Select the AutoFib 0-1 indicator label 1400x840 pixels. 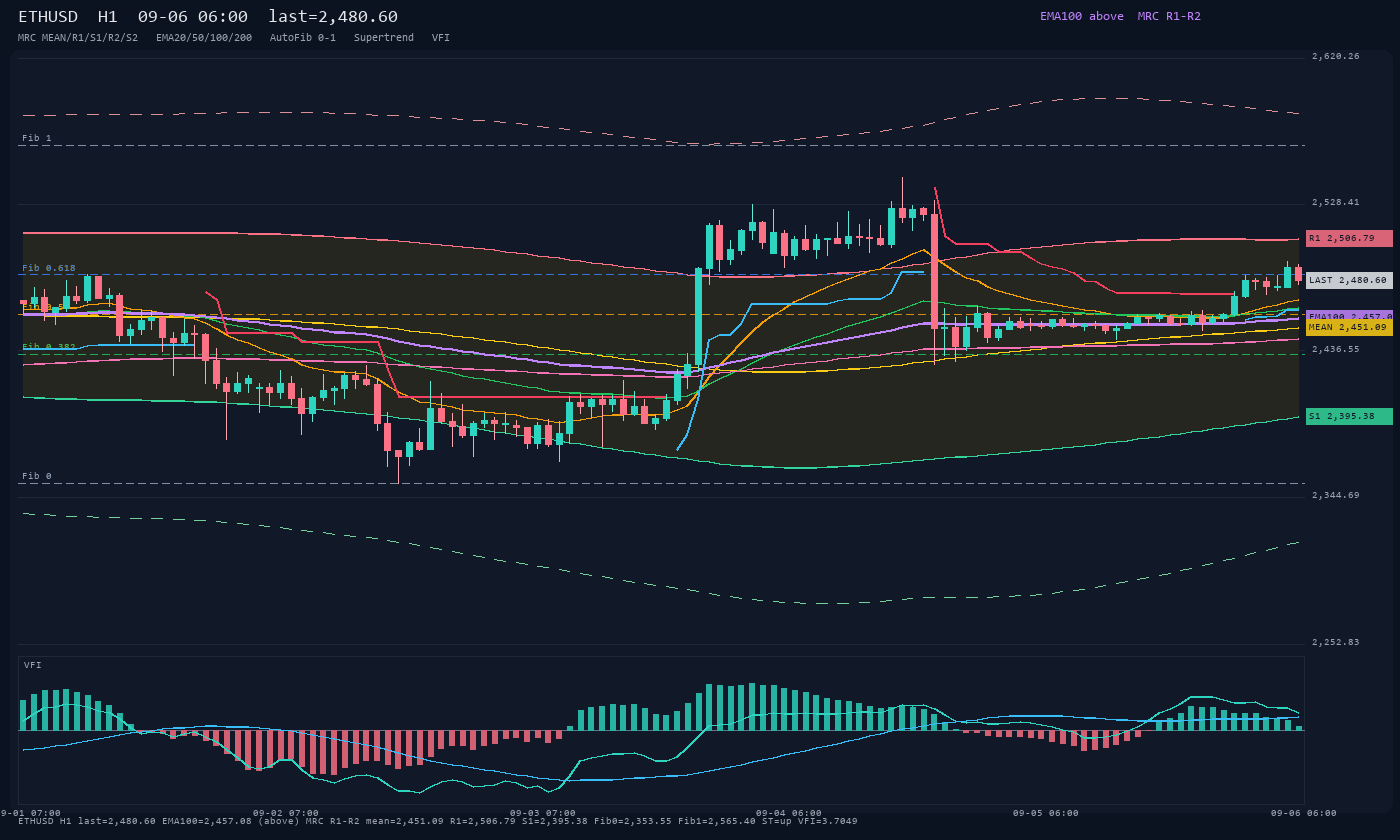(x=303, y=38)
